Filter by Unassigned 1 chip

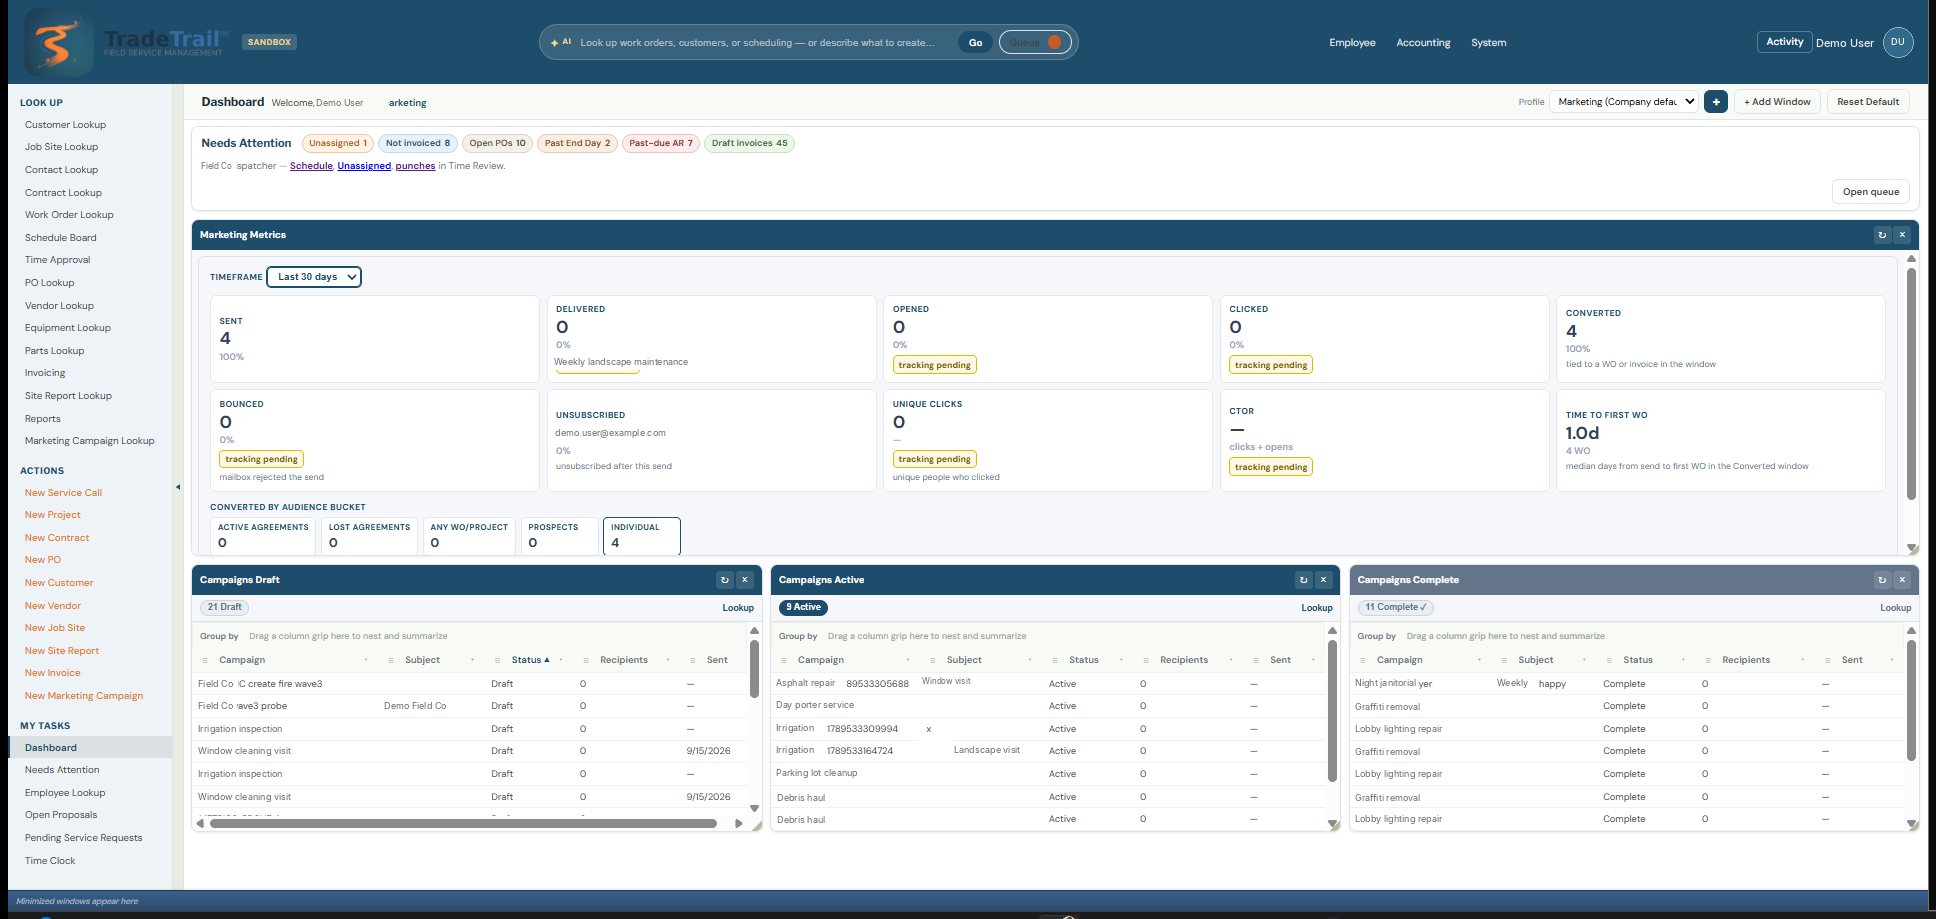[x=338, y=143]
